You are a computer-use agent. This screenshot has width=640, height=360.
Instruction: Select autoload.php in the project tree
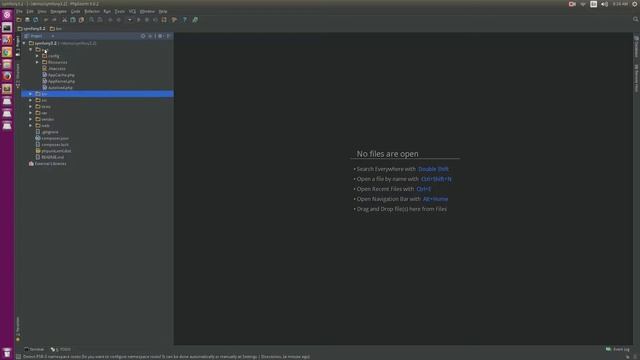pos(60,87)
